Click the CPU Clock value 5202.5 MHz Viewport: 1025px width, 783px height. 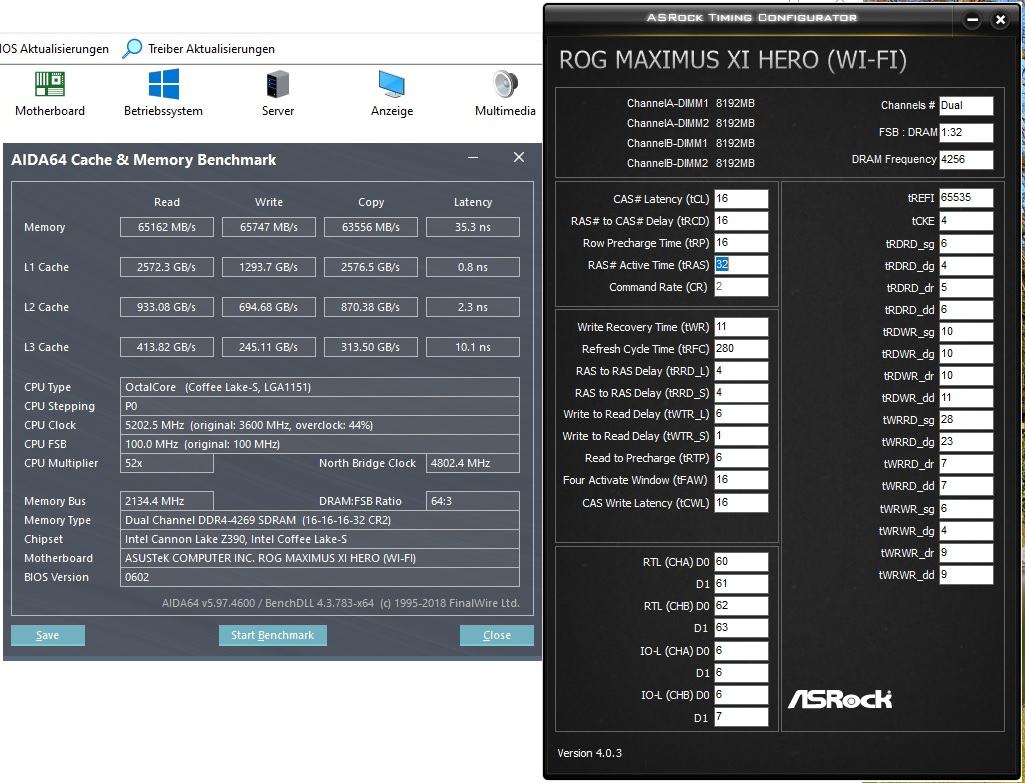pos(320,425)
